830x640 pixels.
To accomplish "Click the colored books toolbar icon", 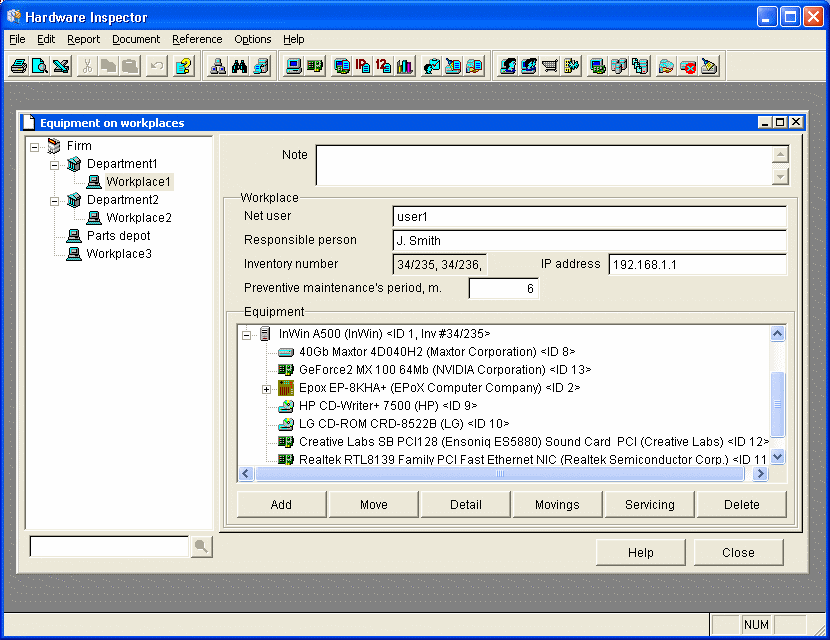I will click(x=405, y=66).
